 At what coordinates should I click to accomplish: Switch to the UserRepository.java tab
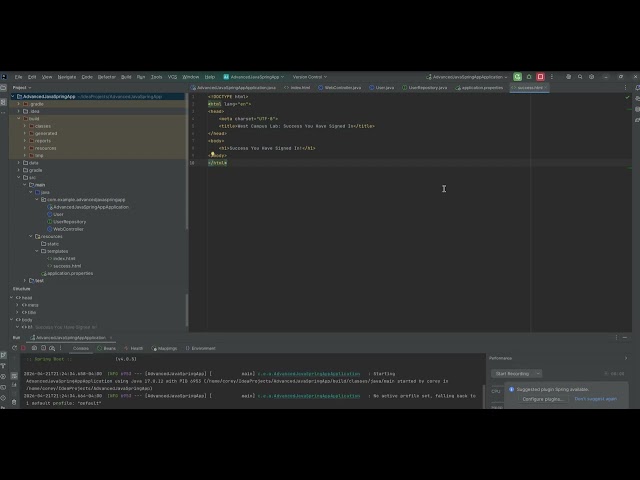point(424,88)
